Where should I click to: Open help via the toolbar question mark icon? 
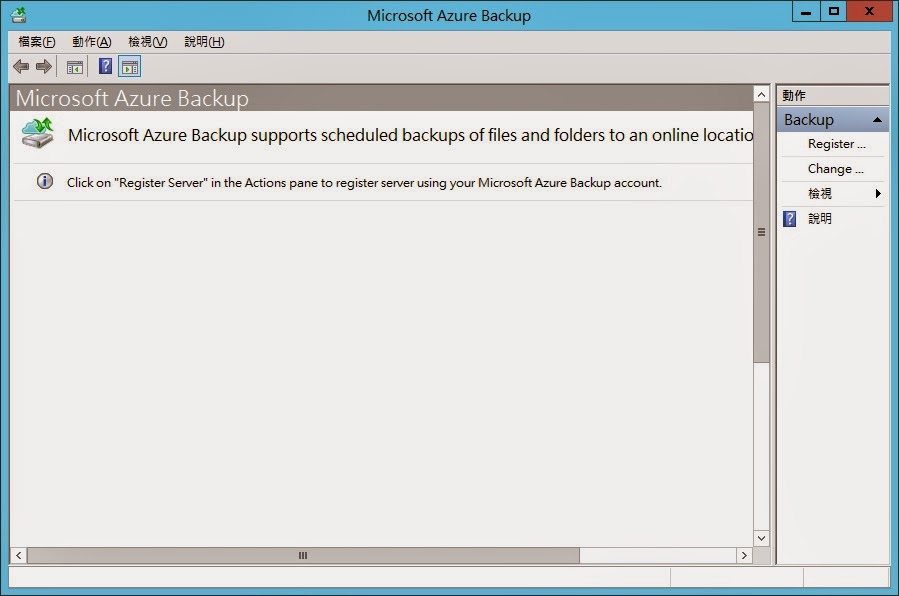(x=105, y=66)
